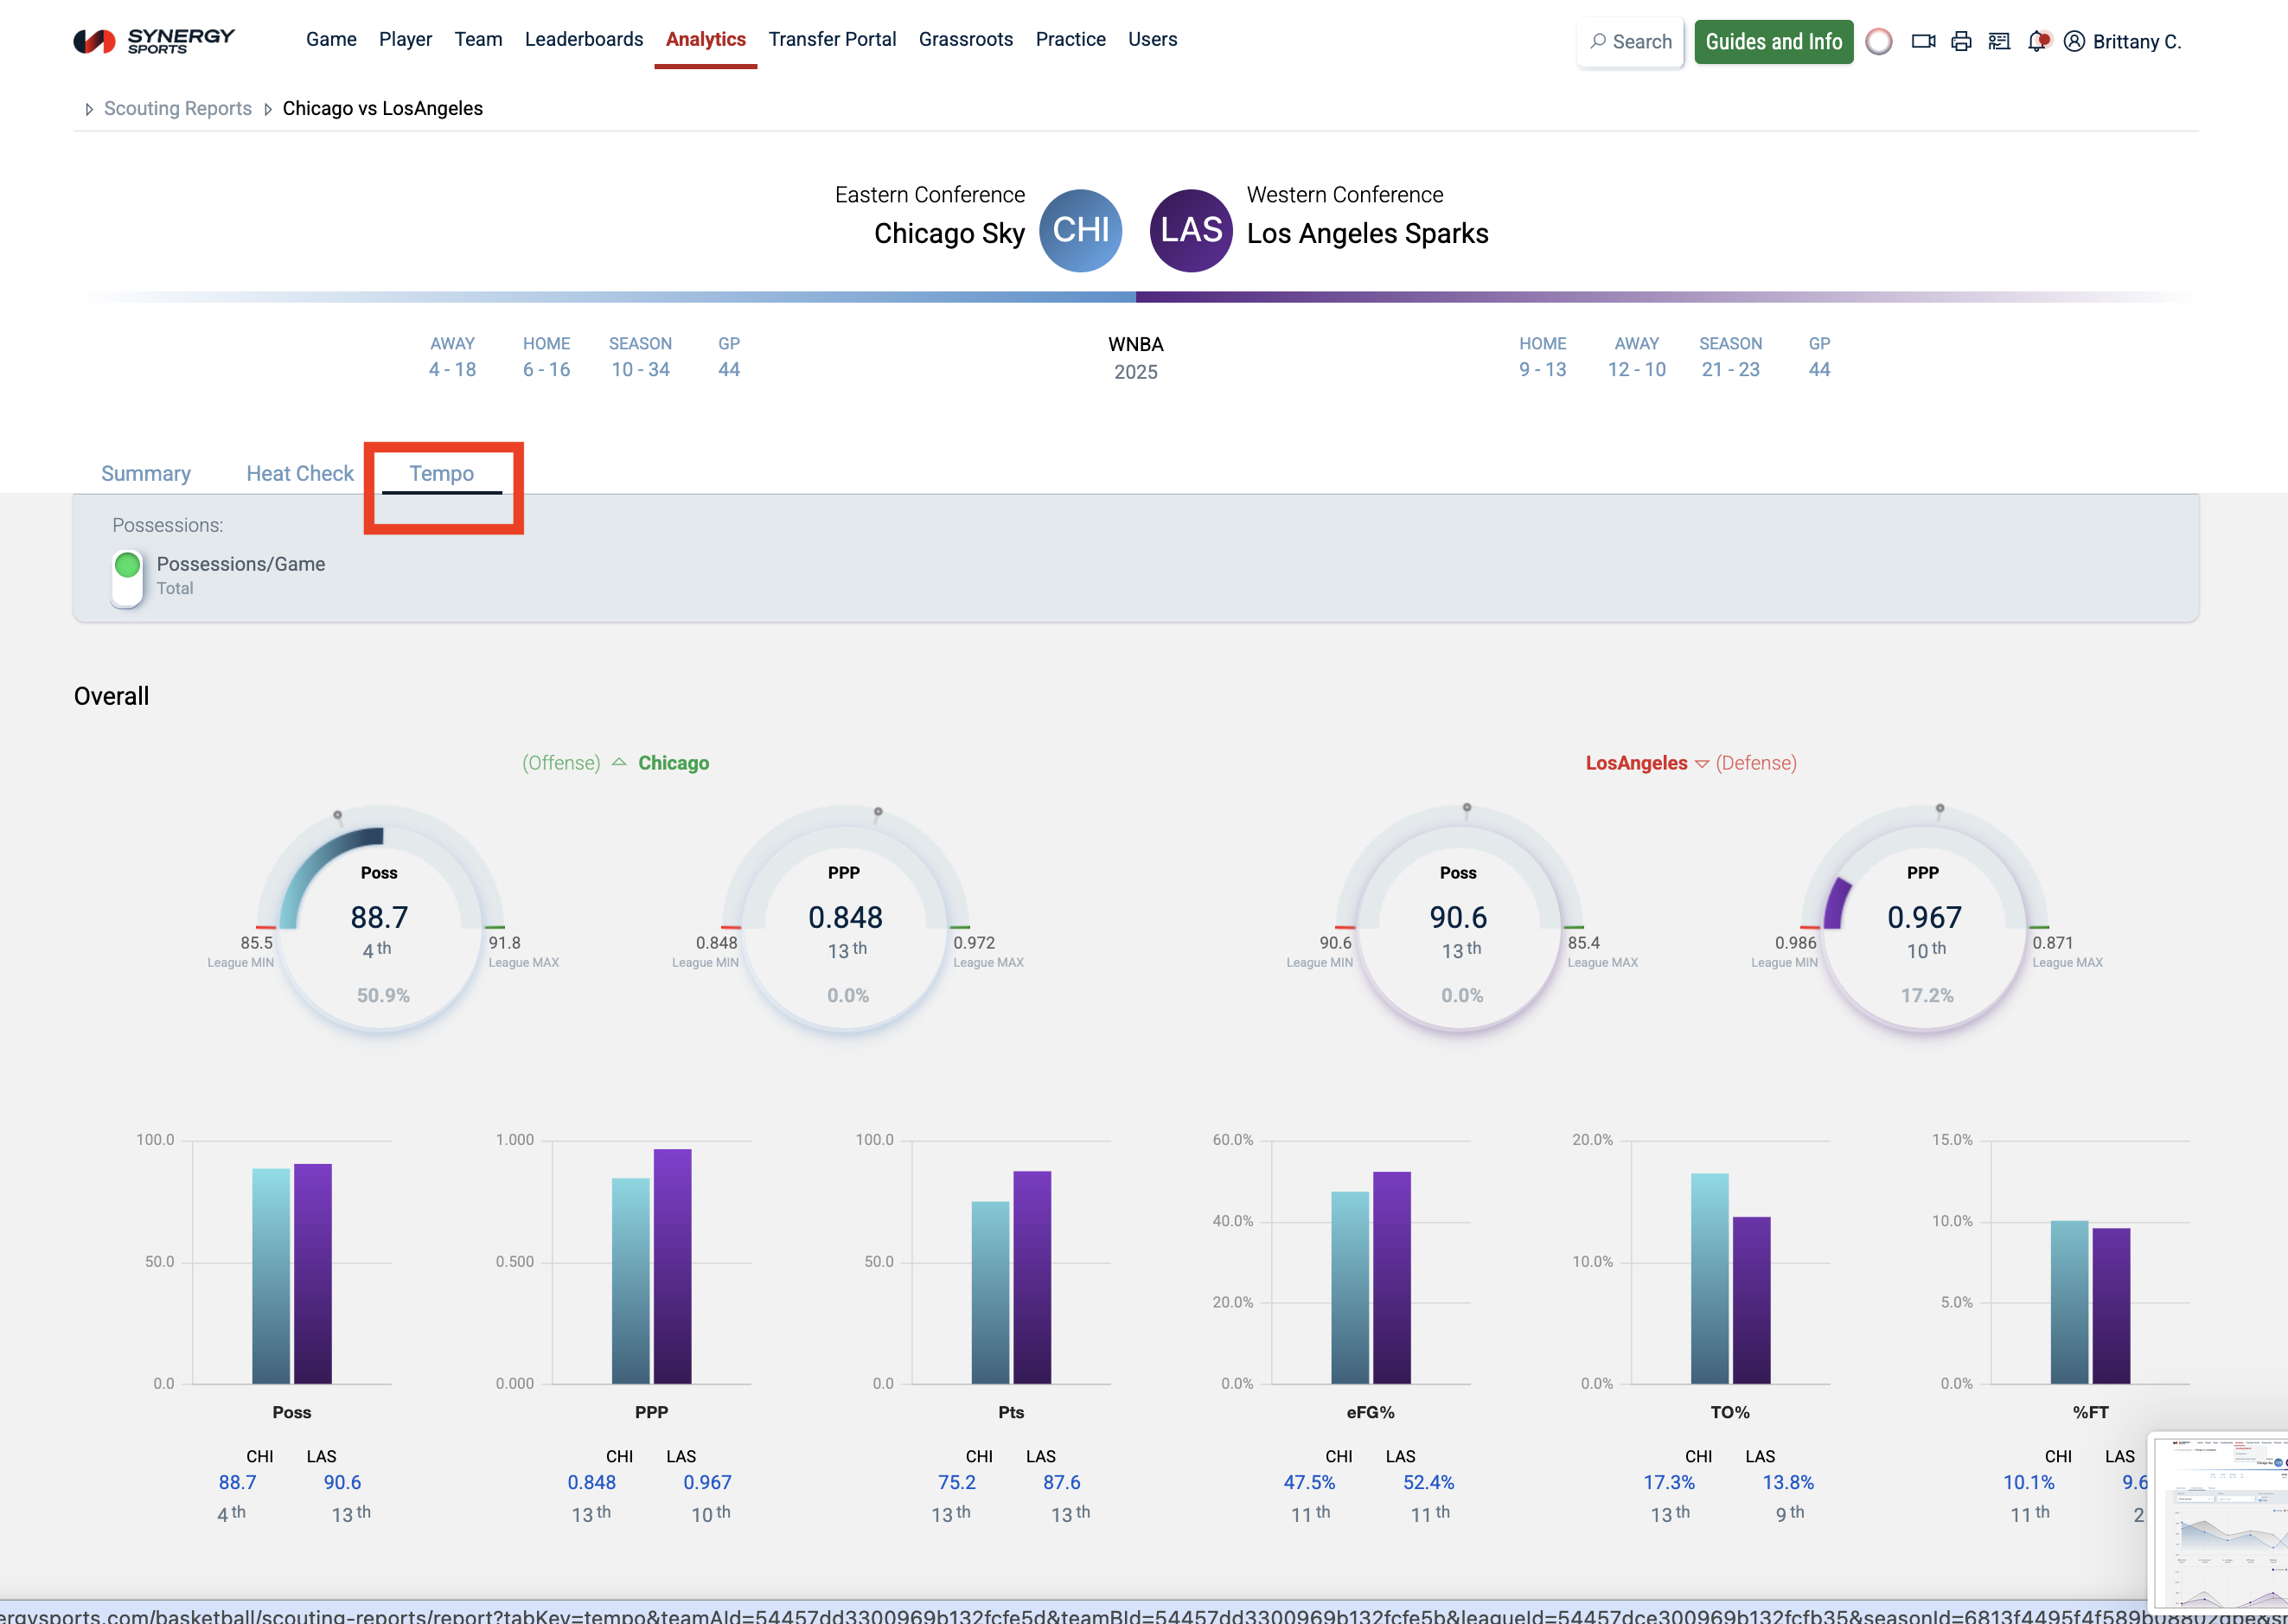
Task: Expand the arrow before Scouting Reports
Action: (x=89, y=109)
